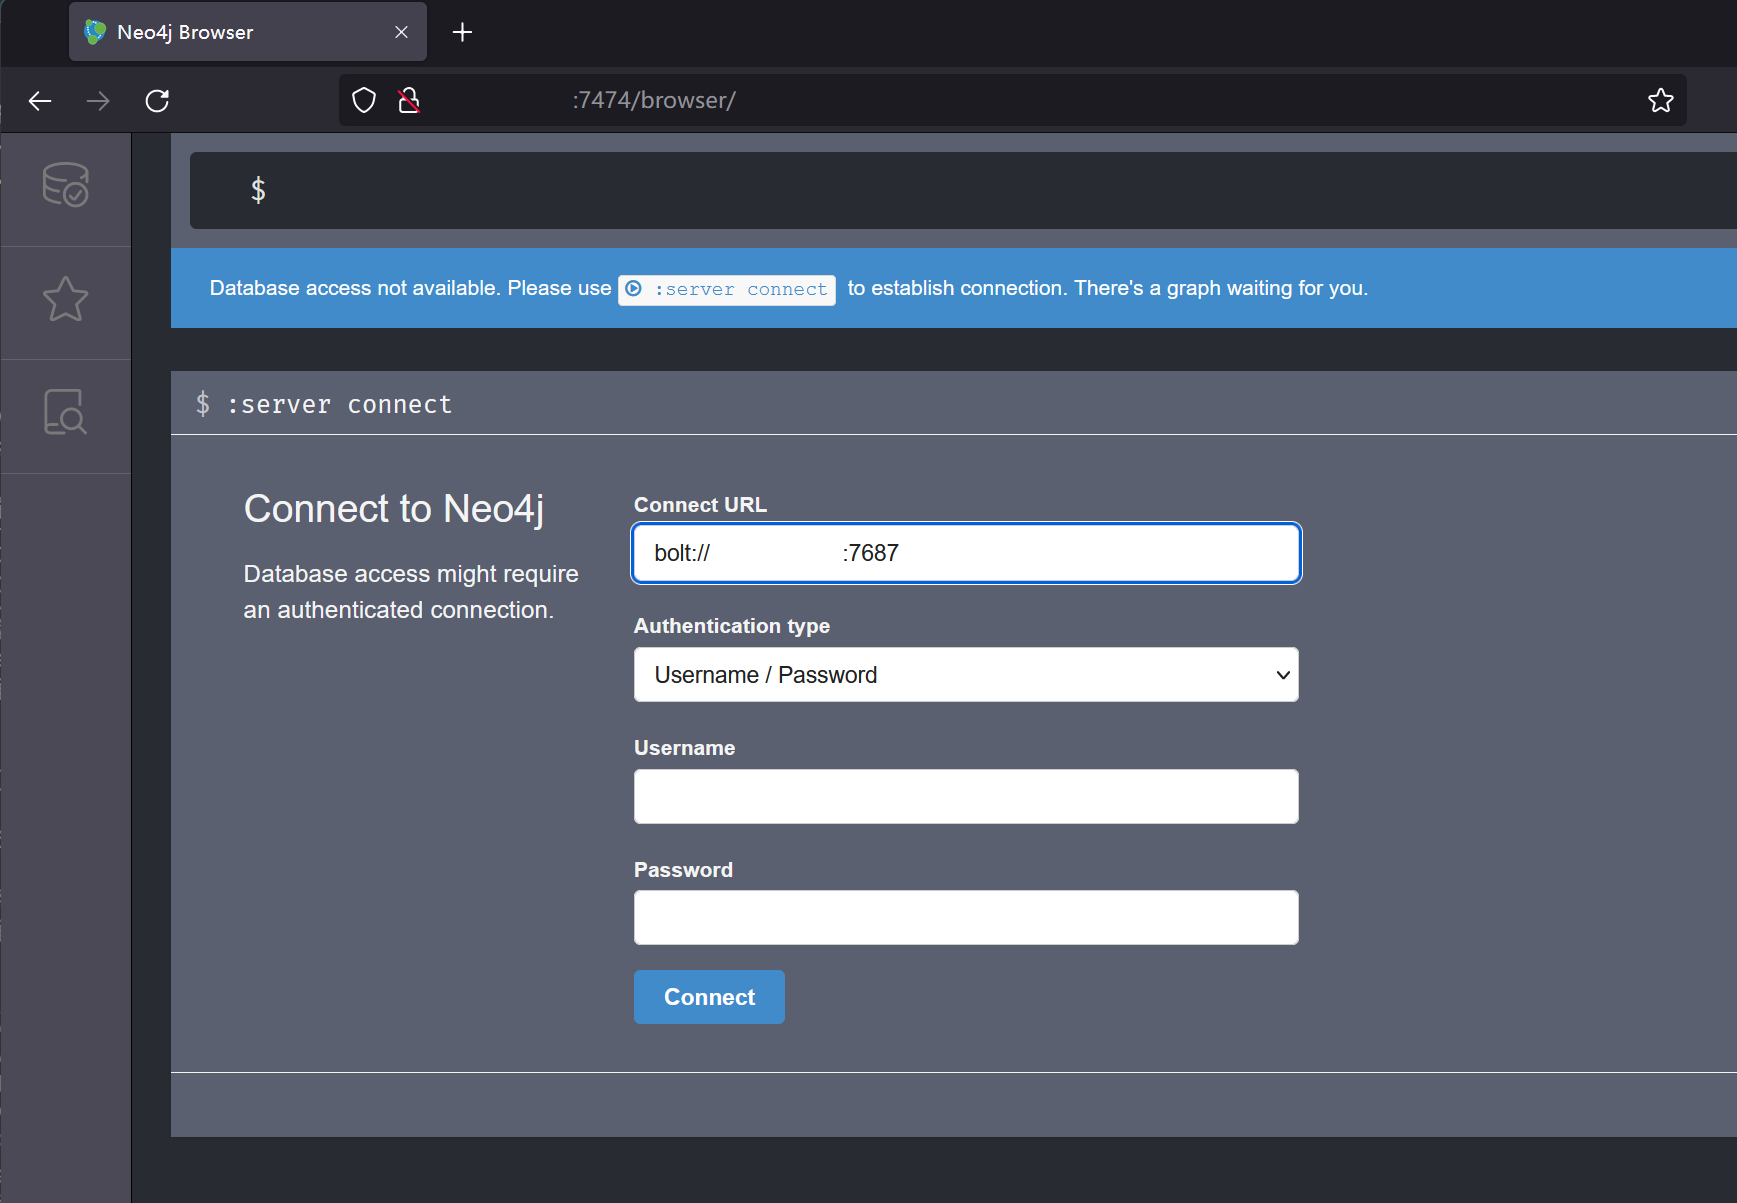Run the :server connect link in banner
The width and height of the screenshot is (1737, 1203).
tap(727, 289)
